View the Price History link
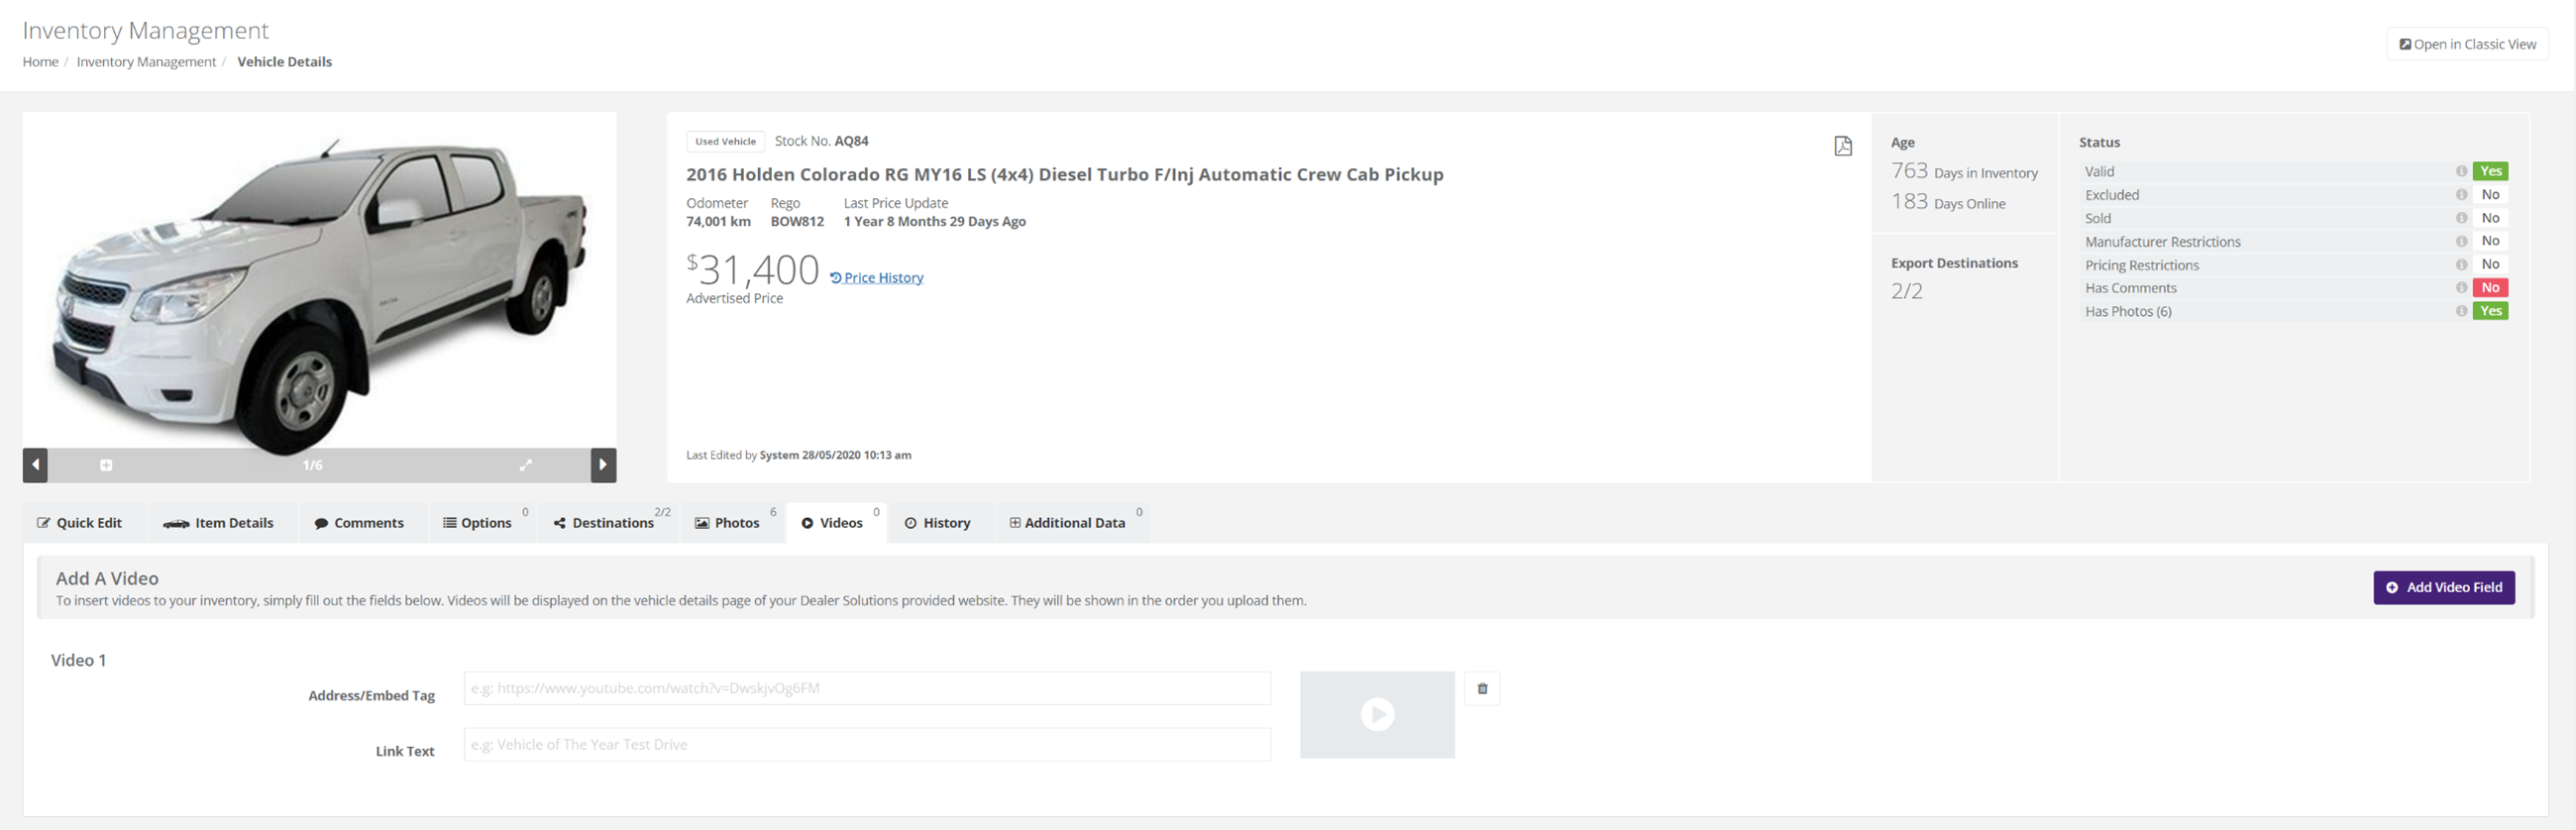 pos(877,278)
